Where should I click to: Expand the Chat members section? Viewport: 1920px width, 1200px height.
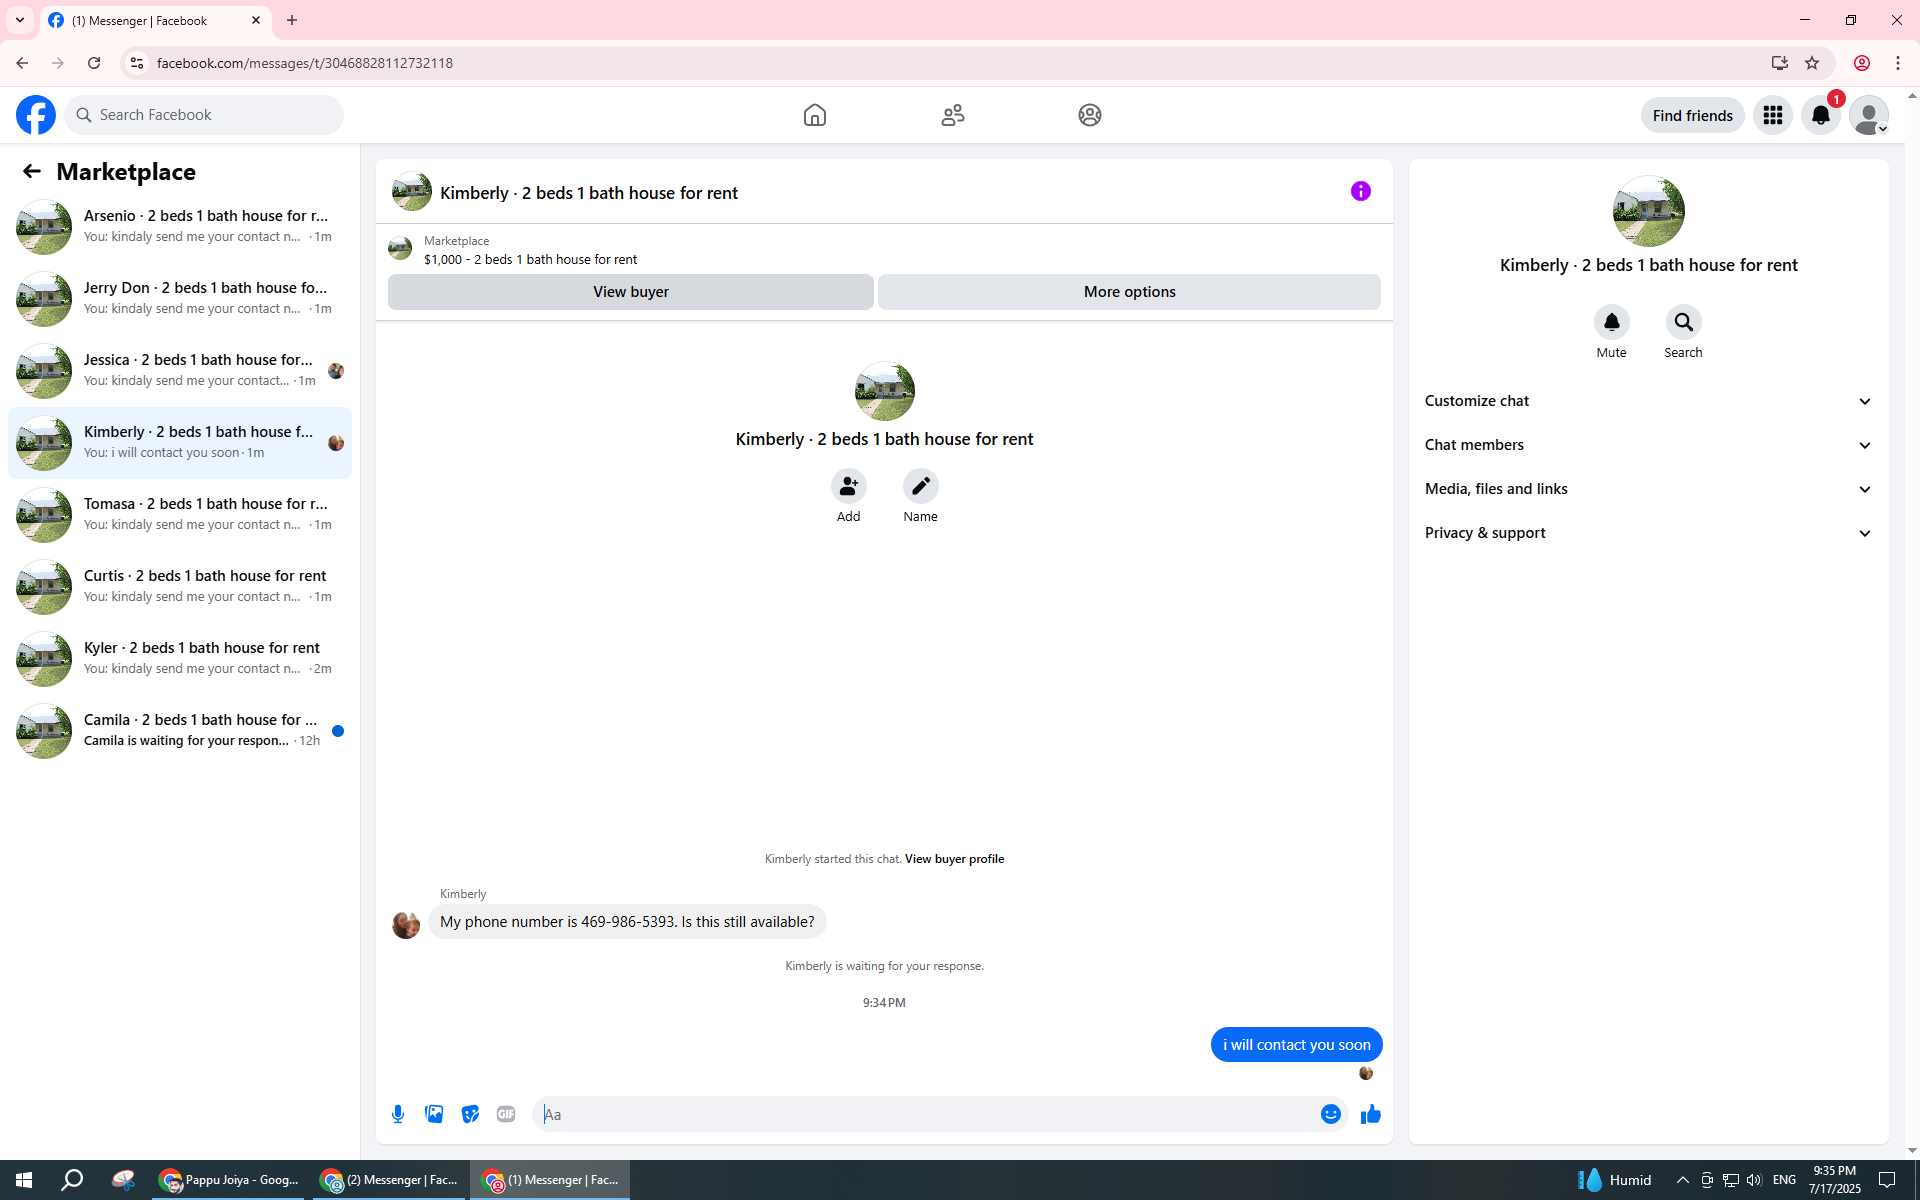point(1648,445)
